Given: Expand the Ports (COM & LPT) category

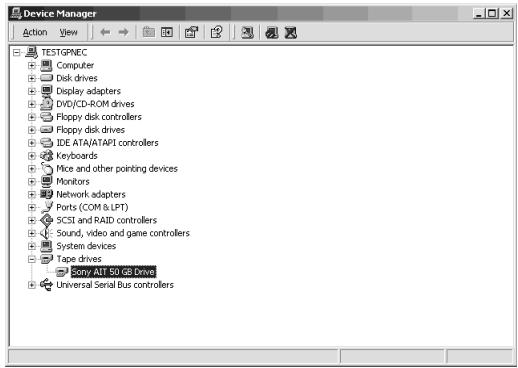Looking at the screenshot, I should coord(32,207).
